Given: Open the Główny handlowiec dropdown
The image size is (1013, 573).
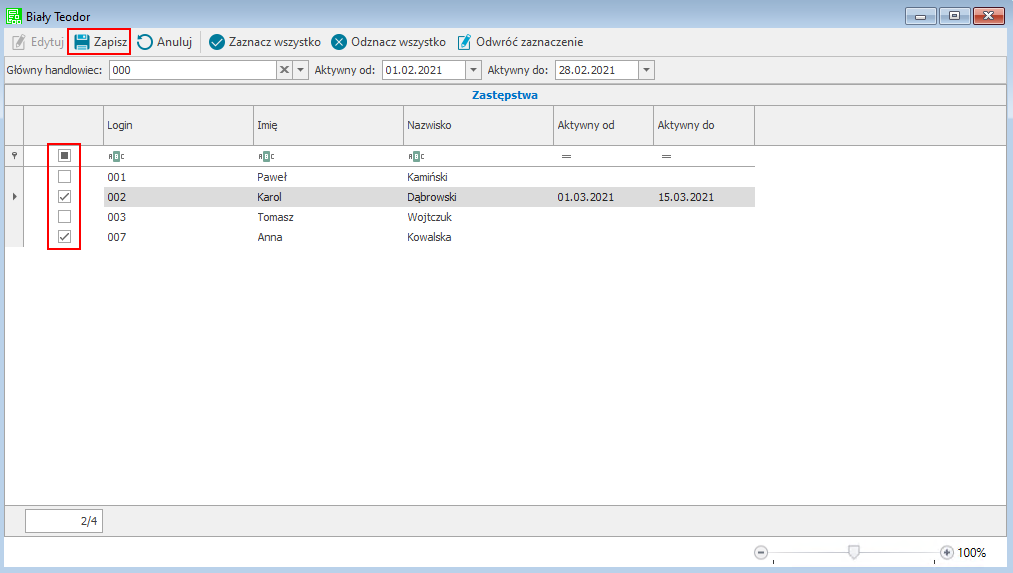Looking at the screenshot, I should (x=299, y=70).
